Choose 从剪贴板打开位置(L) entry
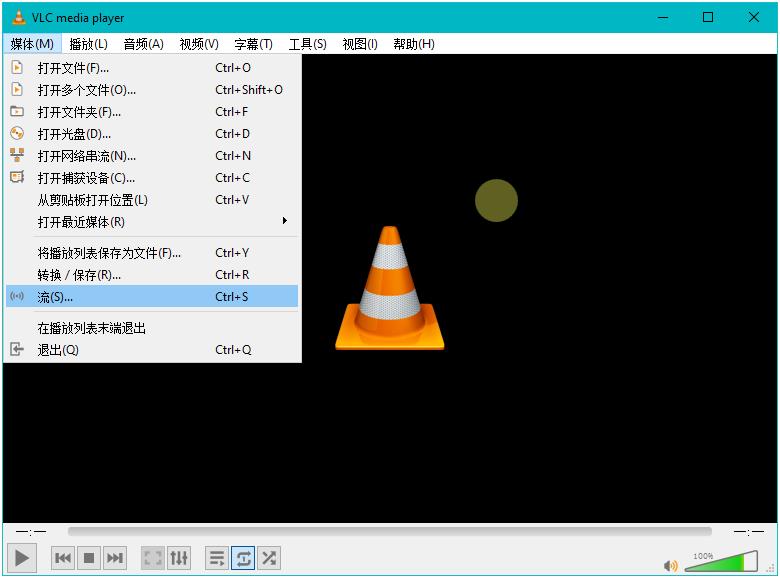780x578 pixels. point(152,200)
